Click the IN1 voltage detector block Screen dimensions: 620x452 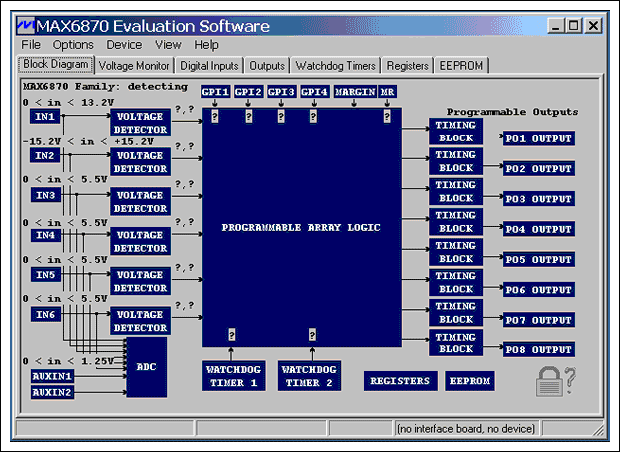(140, 123)
